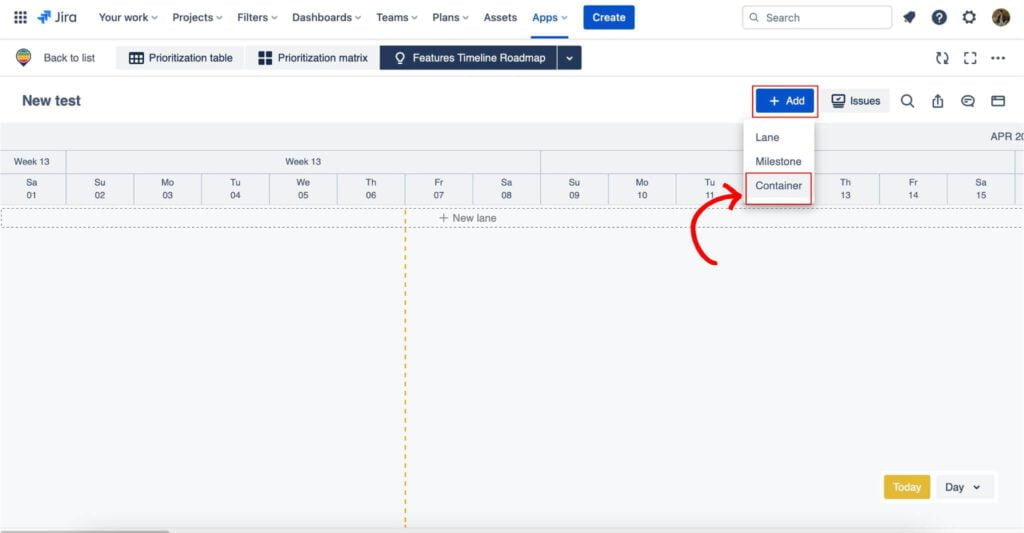
Task: Click the roadmap search magnifier icon
Action: pos(907,101)
